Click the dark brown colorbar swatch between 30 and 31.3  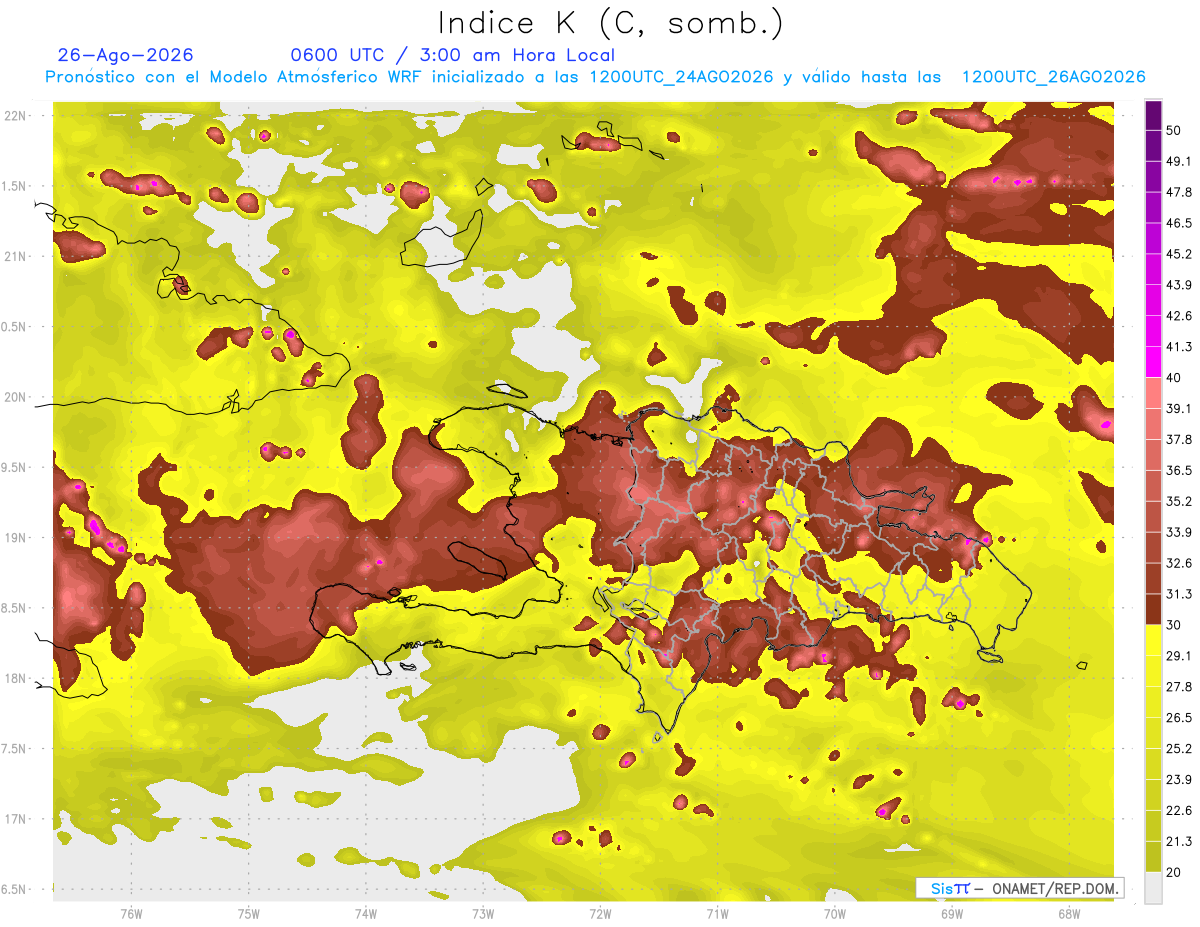point(1153,609)
